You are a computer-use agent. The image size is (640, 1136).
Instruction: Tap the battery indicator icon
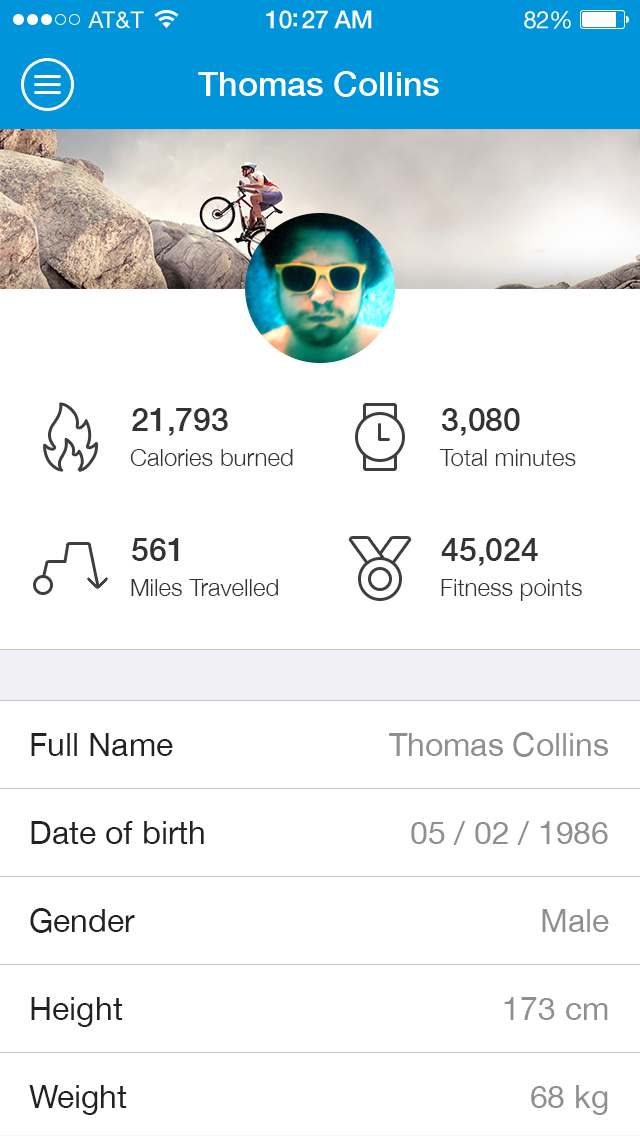click(x=603, y=20)
